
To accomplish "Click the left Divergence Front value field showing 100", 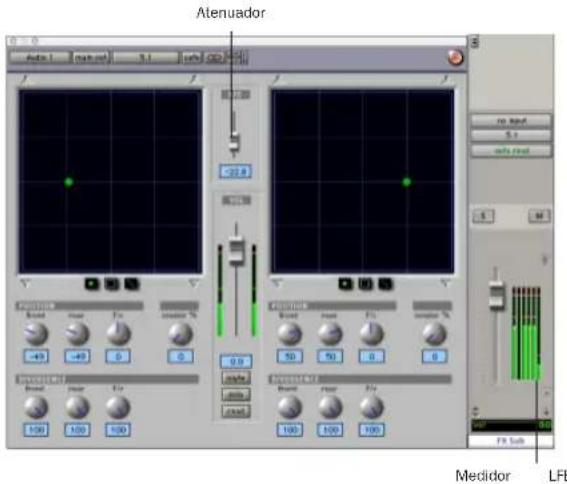I will pos(36,430).
